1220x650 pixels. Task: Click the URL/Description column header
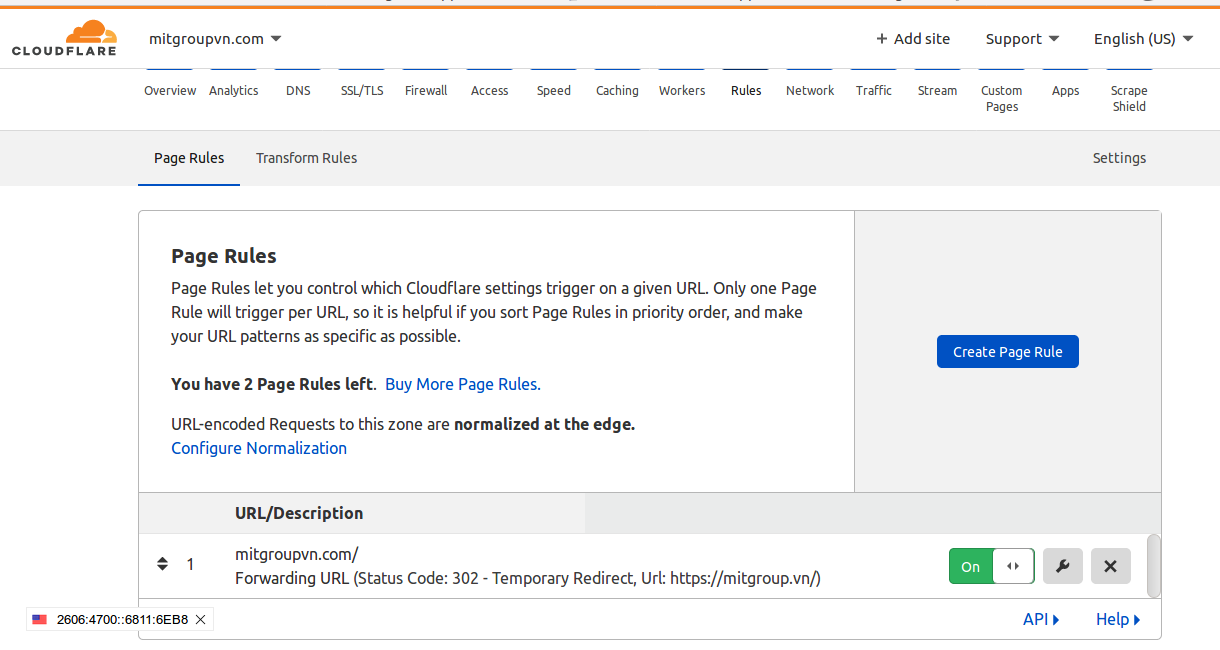[x=299, y=513]
